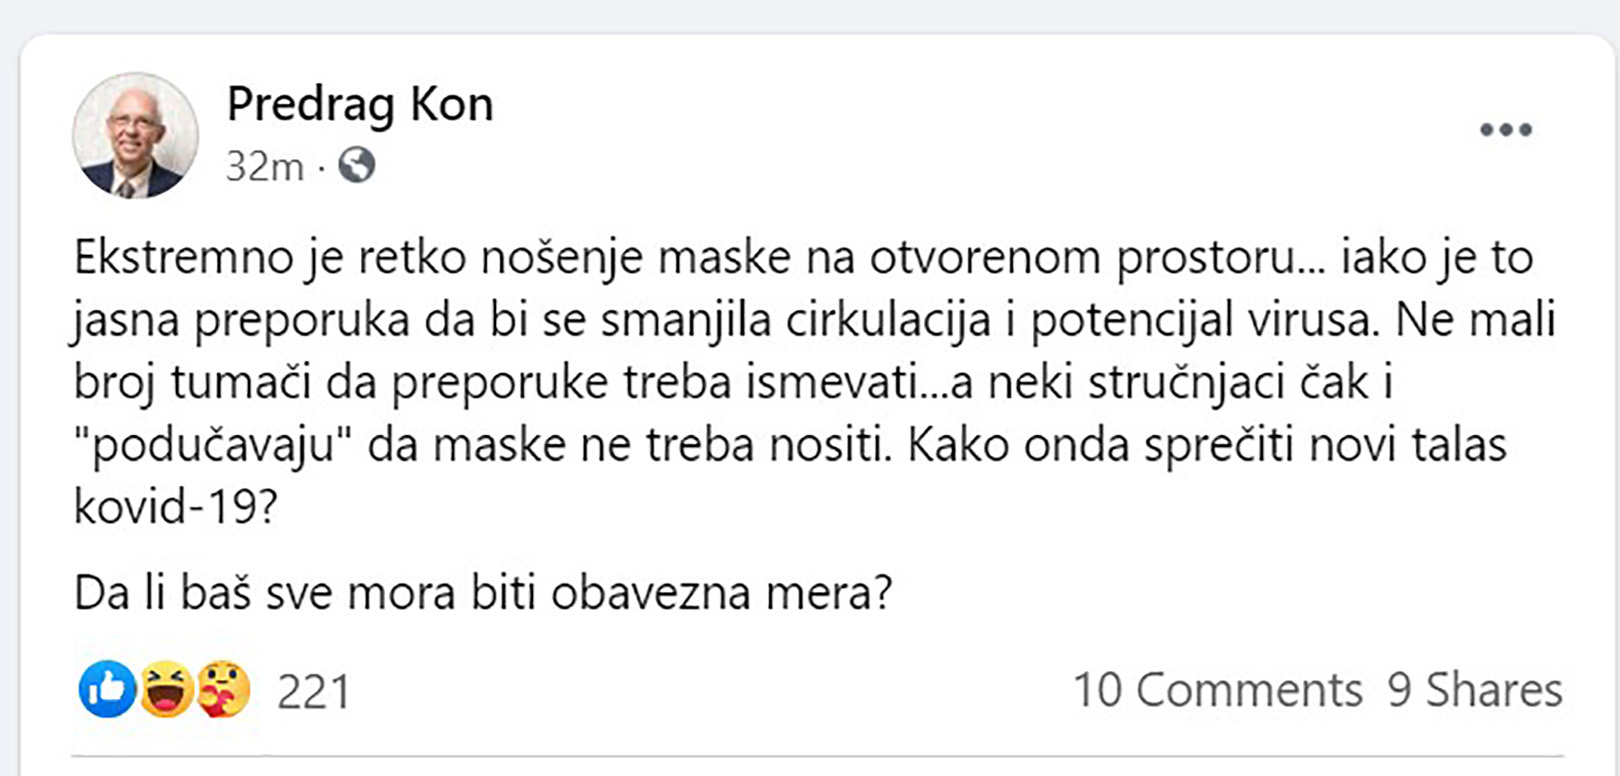The image size is (1620, 776).
Task: Click Predrag Kon's name link
Action: click(360, 103)
